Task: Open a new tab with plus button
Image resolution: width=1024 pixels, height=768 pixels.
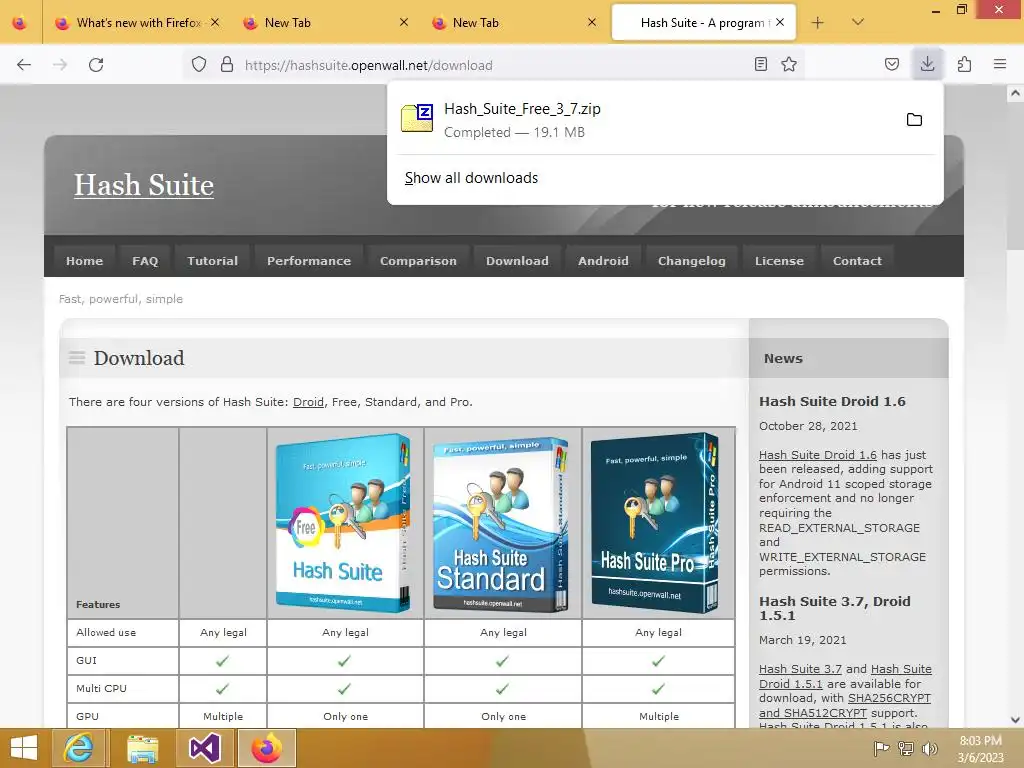Action: (818, 23)
